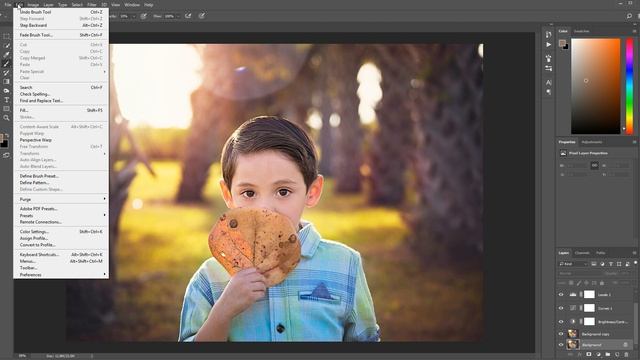The width and height of the screenshot is (640, 360).
Task: Open the Image menu
Action: [x=33, y=5]
